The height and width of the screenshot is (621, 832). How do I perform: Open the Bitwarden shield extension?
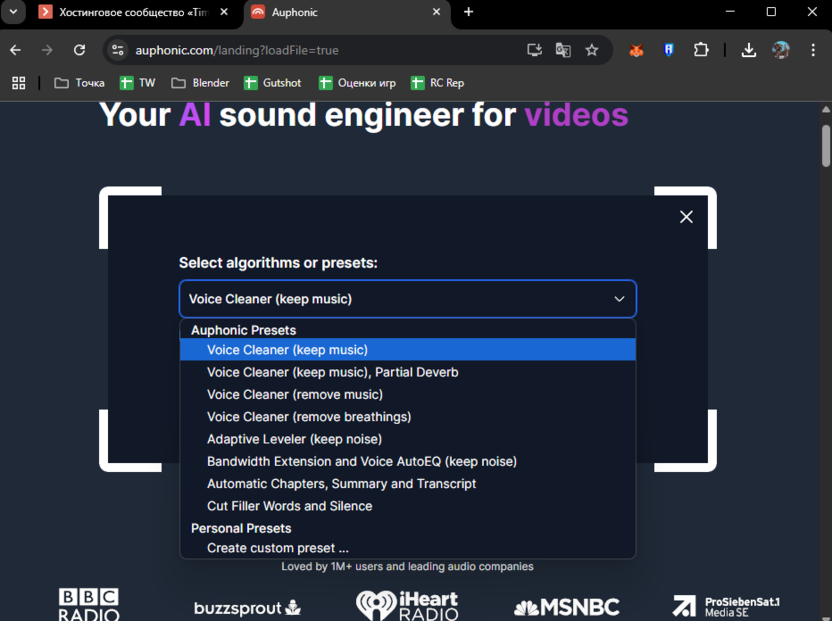click(669, 50)
